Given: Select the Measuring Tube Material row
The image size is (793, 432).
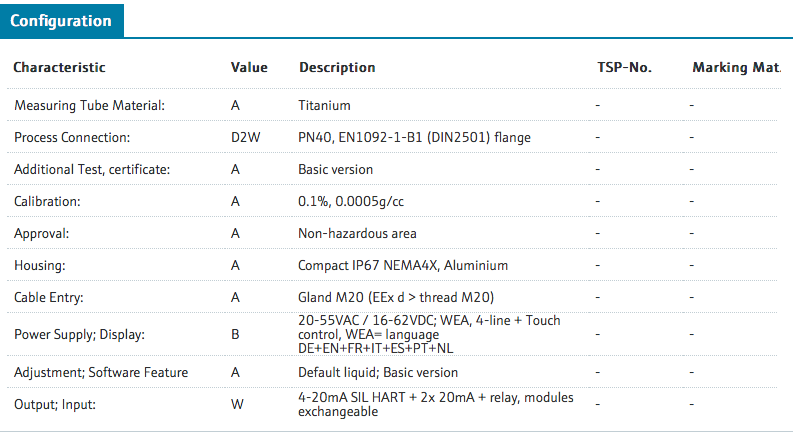Looking at the screenshot, I should [392, 105].
